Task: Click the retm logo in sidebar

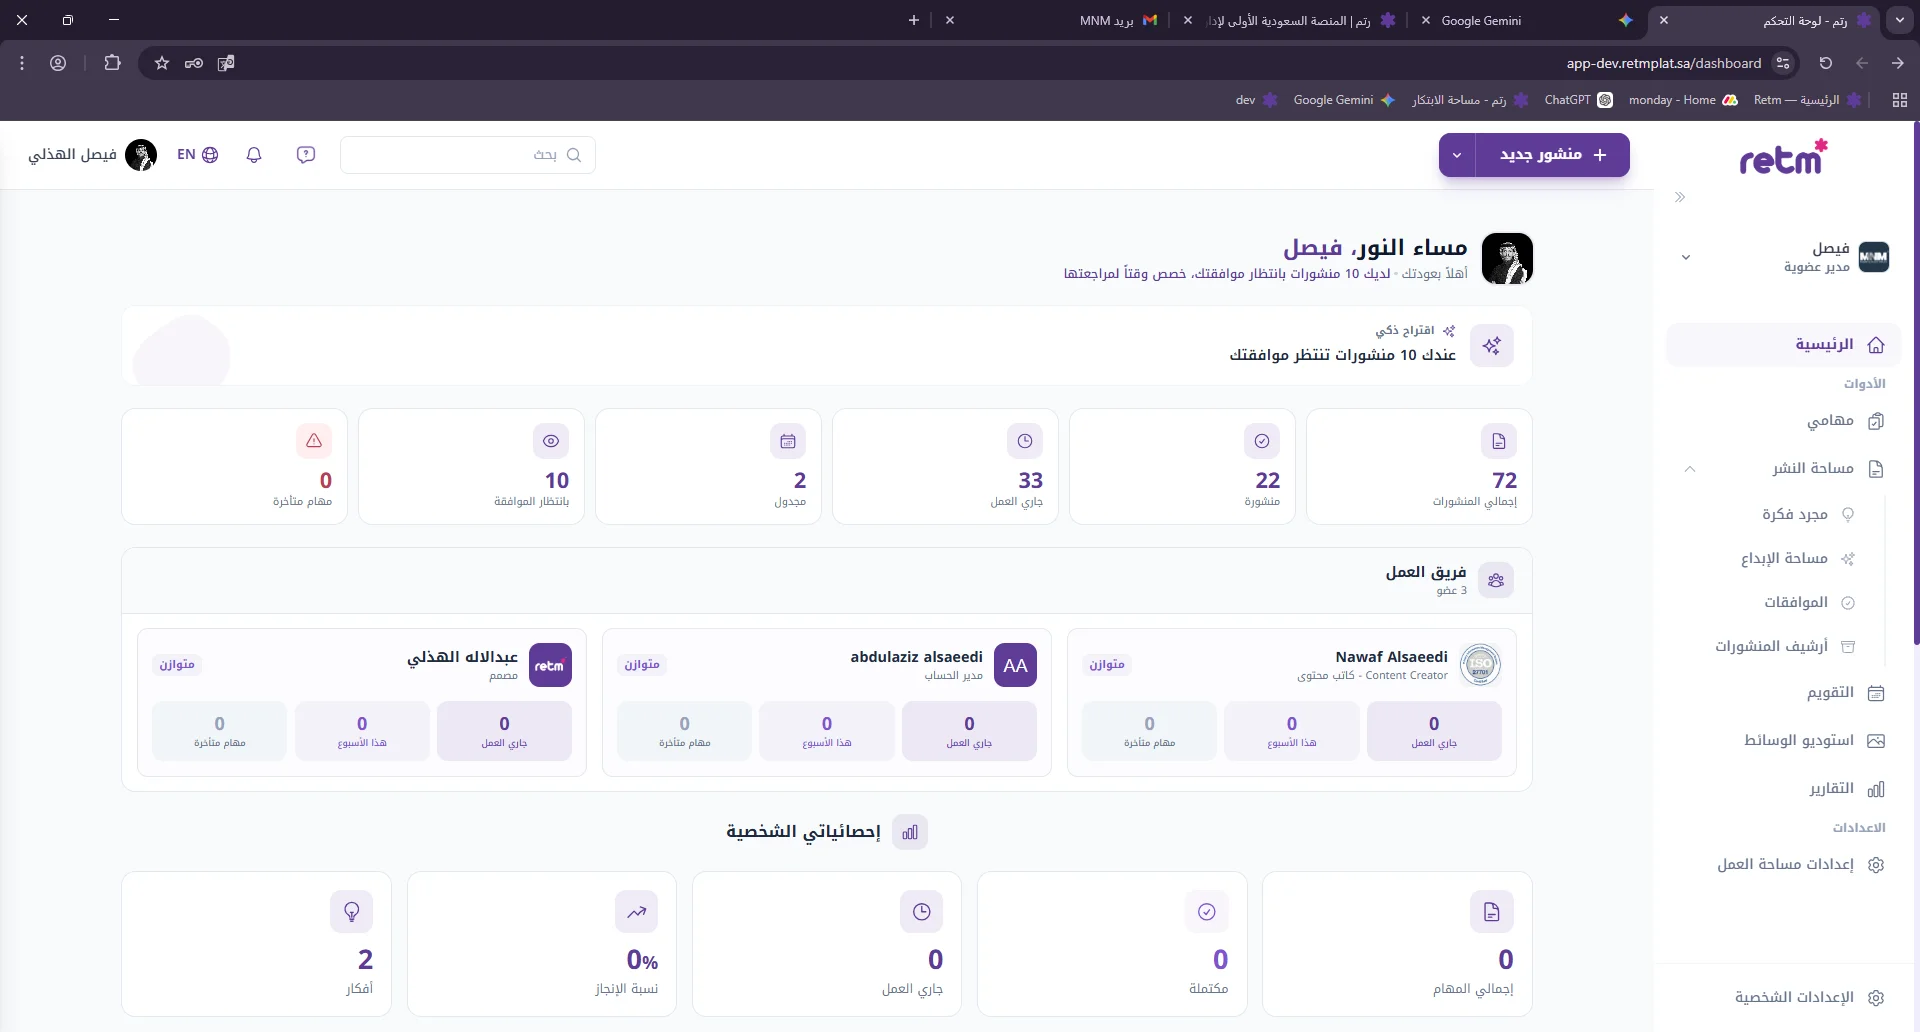Action: 1783,158
